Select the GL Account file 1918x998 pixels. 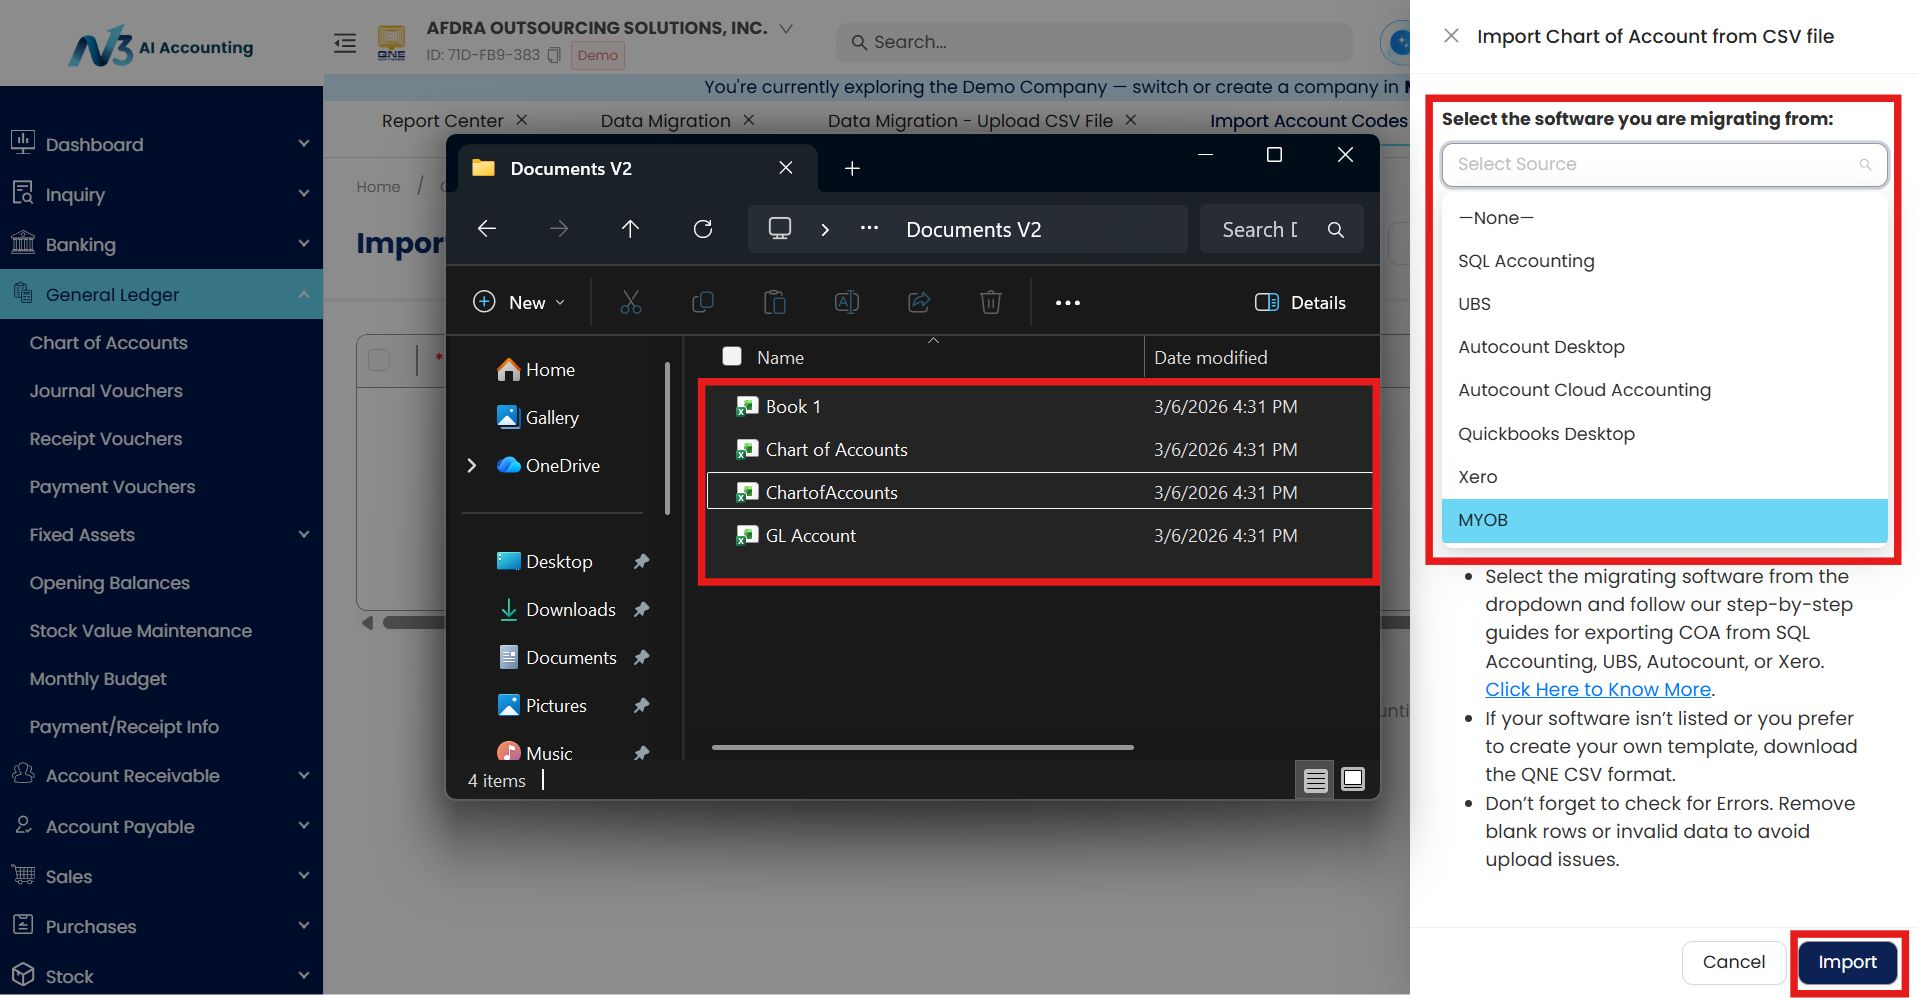[x=1040, y=535]
